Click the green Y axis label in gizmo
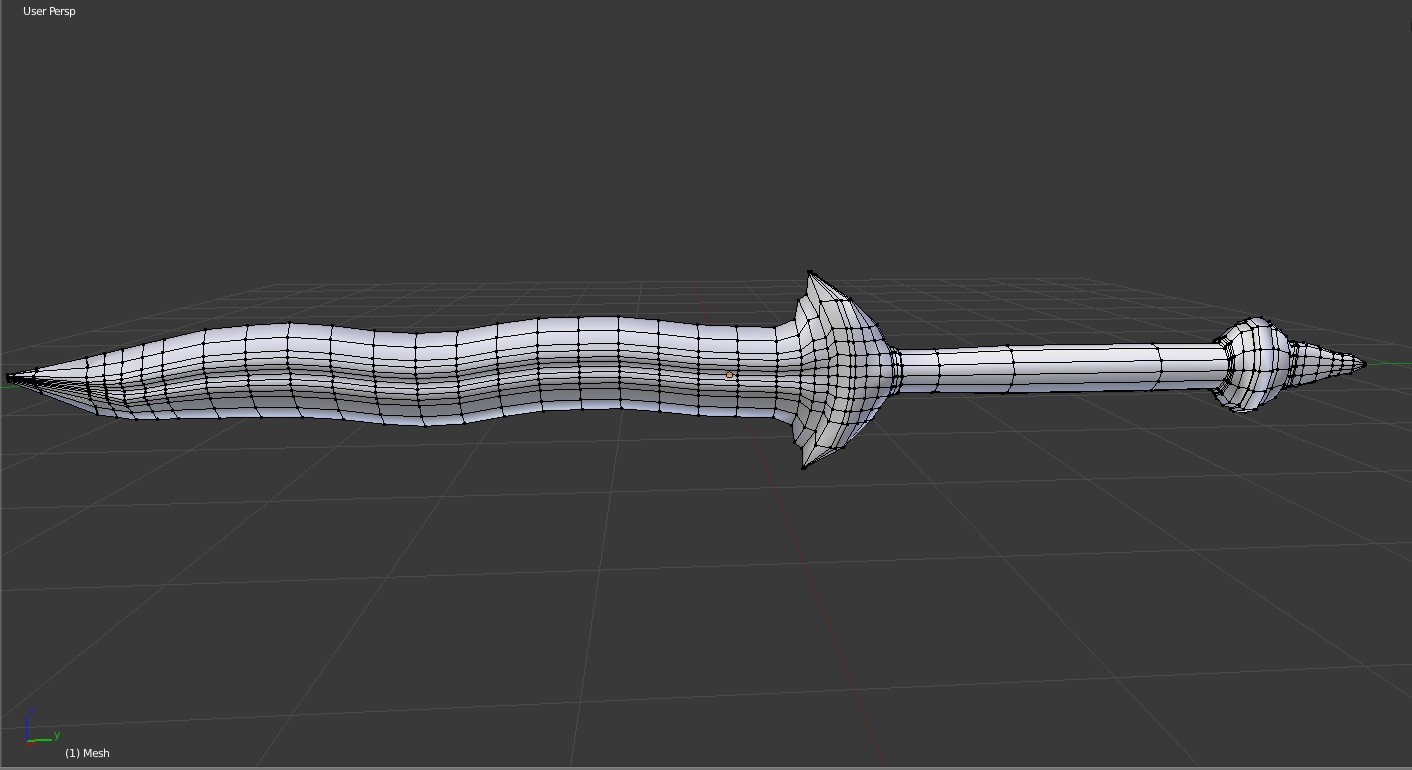Image resolution: width=1412 pixels, height=770 pixels. coord(57,735)
